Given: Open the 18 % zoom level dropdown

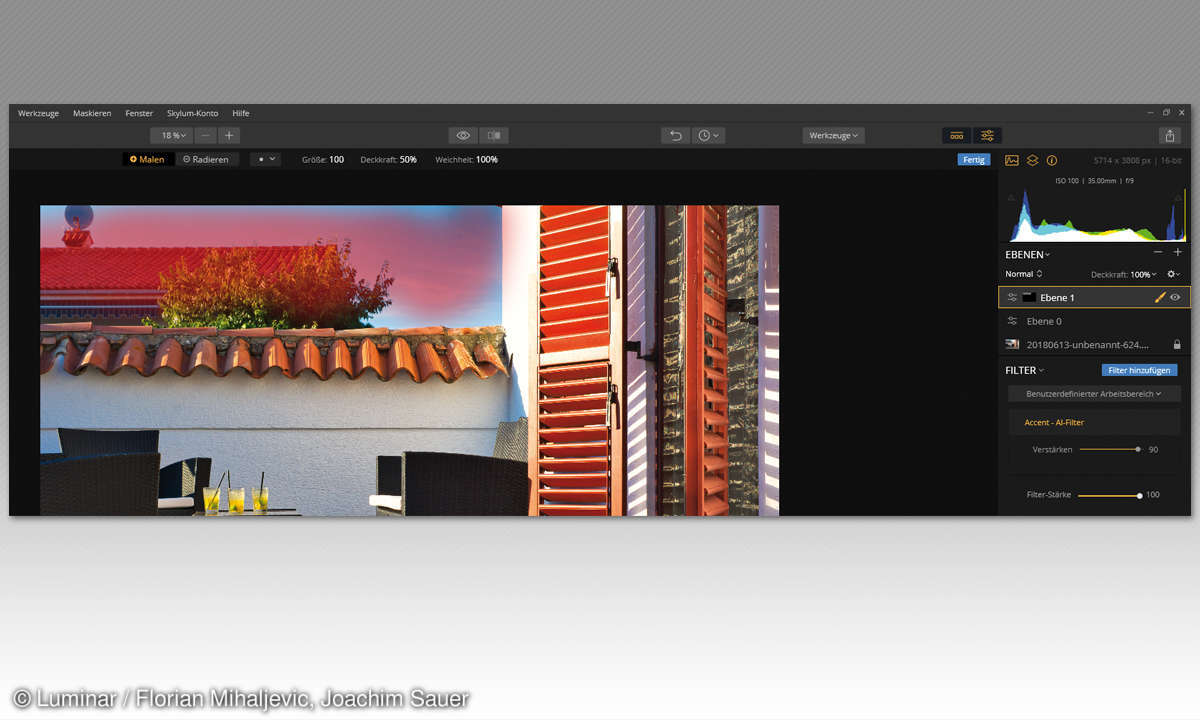Looking at the screenshot, I should pyautogui.click(x=172, y=135).
